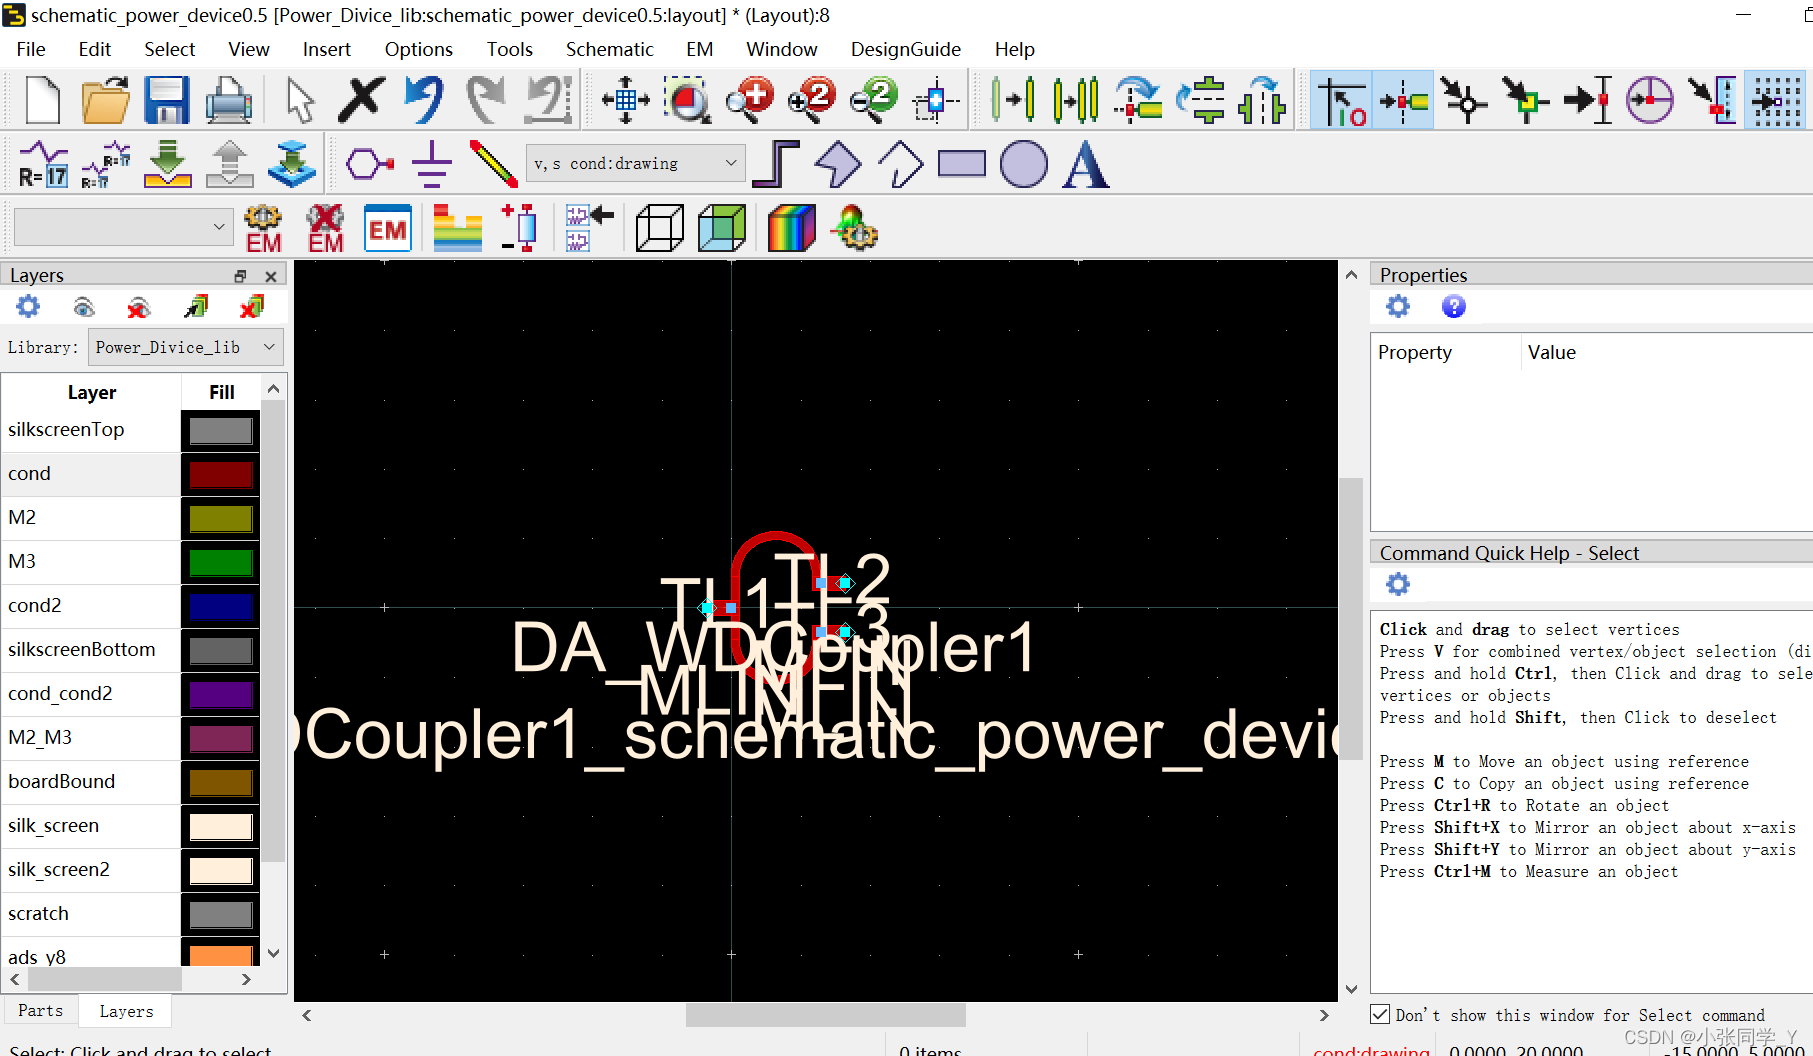
Task: Click the canvas horizontal scrollbar thumb
Action: [825, 1015]
